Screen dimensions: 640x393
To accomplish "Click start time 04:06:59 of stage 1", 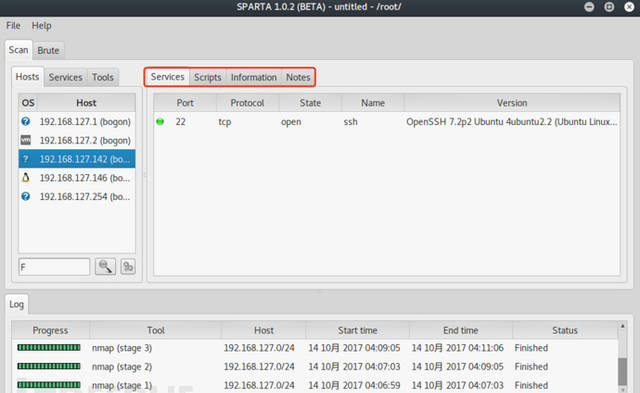I will 354,385.
